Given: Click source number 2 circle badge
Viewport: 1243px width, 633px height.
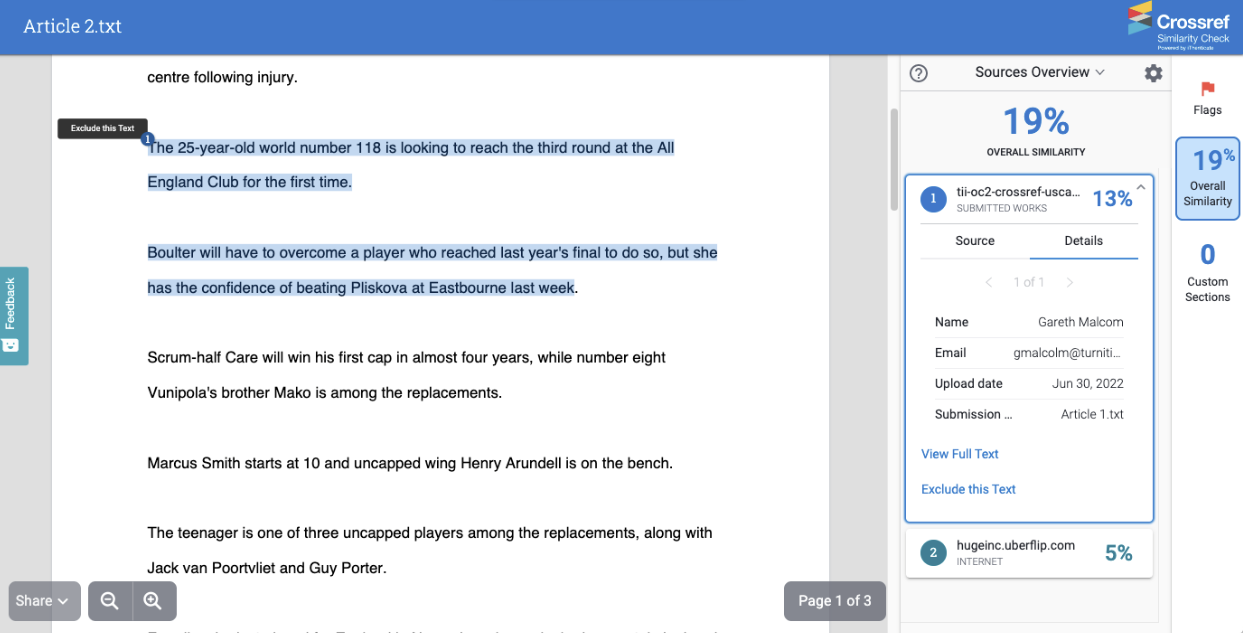Looking at the screenshot, I should [933, 553].
